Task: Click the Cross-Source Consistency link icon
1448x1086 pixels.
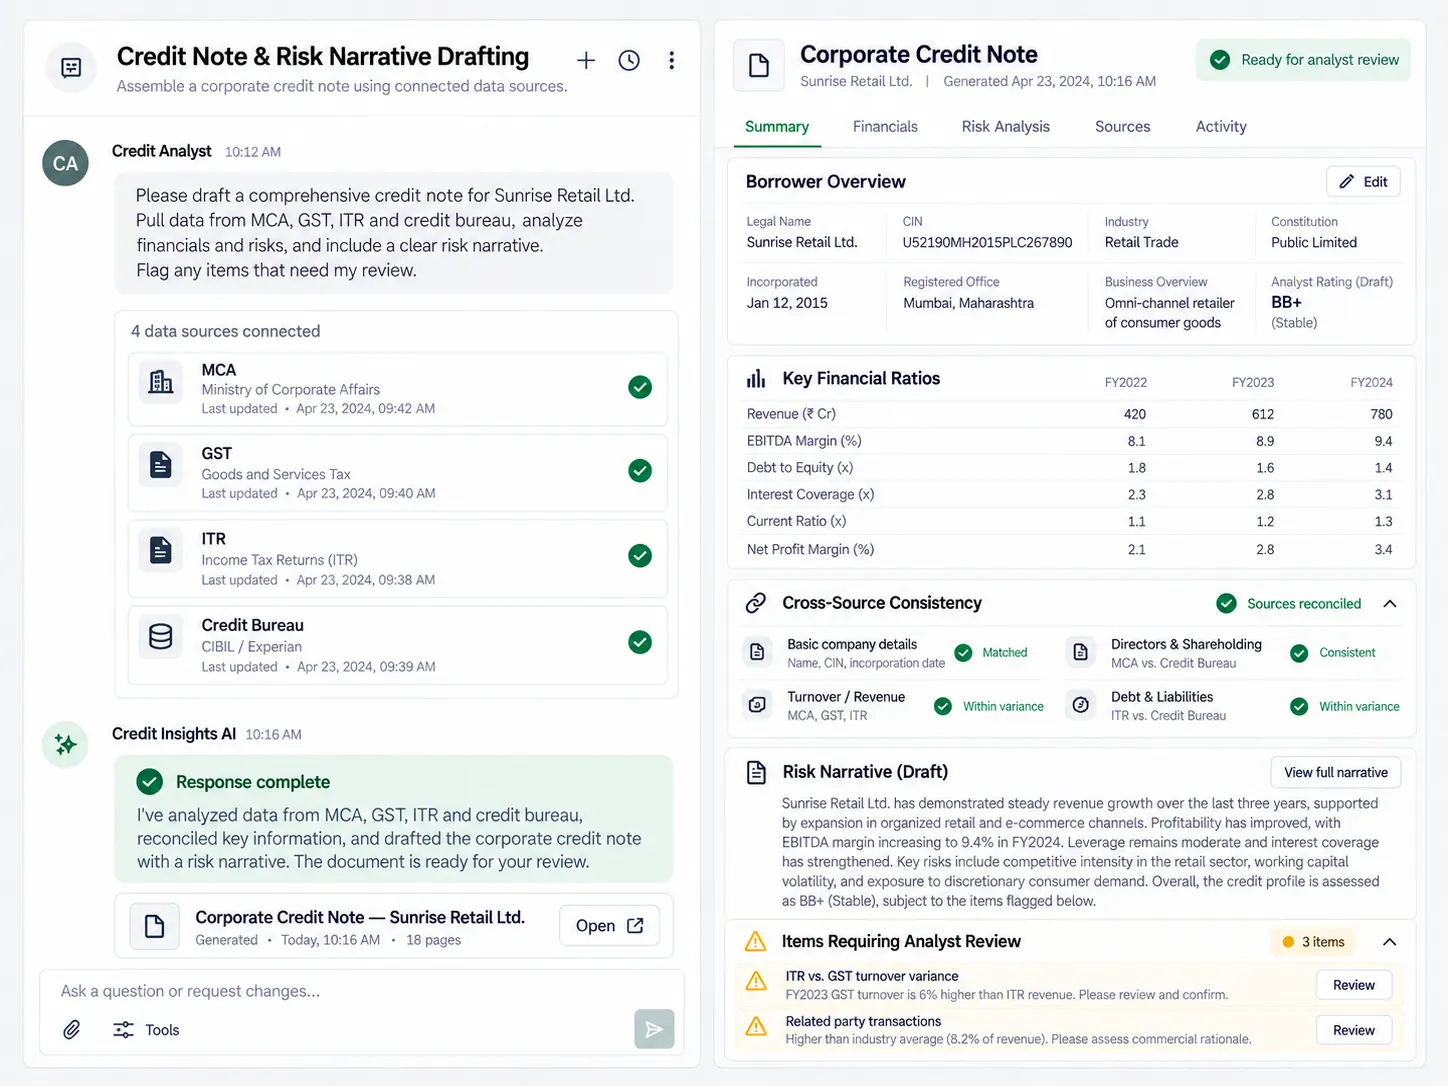Action: [x=756, y=603]
